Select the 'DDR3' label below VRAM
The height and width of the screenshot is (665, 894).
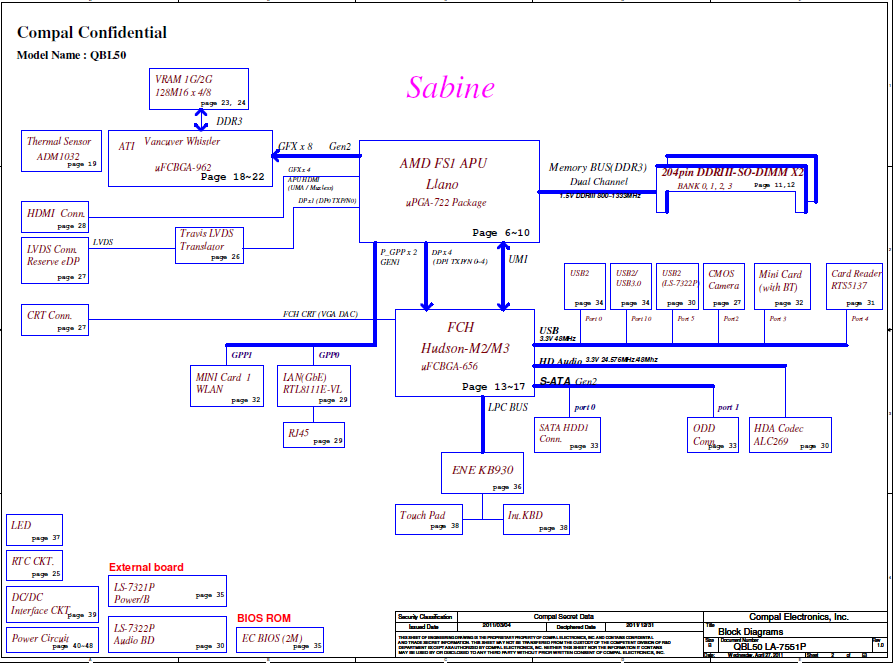coord(229,121)
